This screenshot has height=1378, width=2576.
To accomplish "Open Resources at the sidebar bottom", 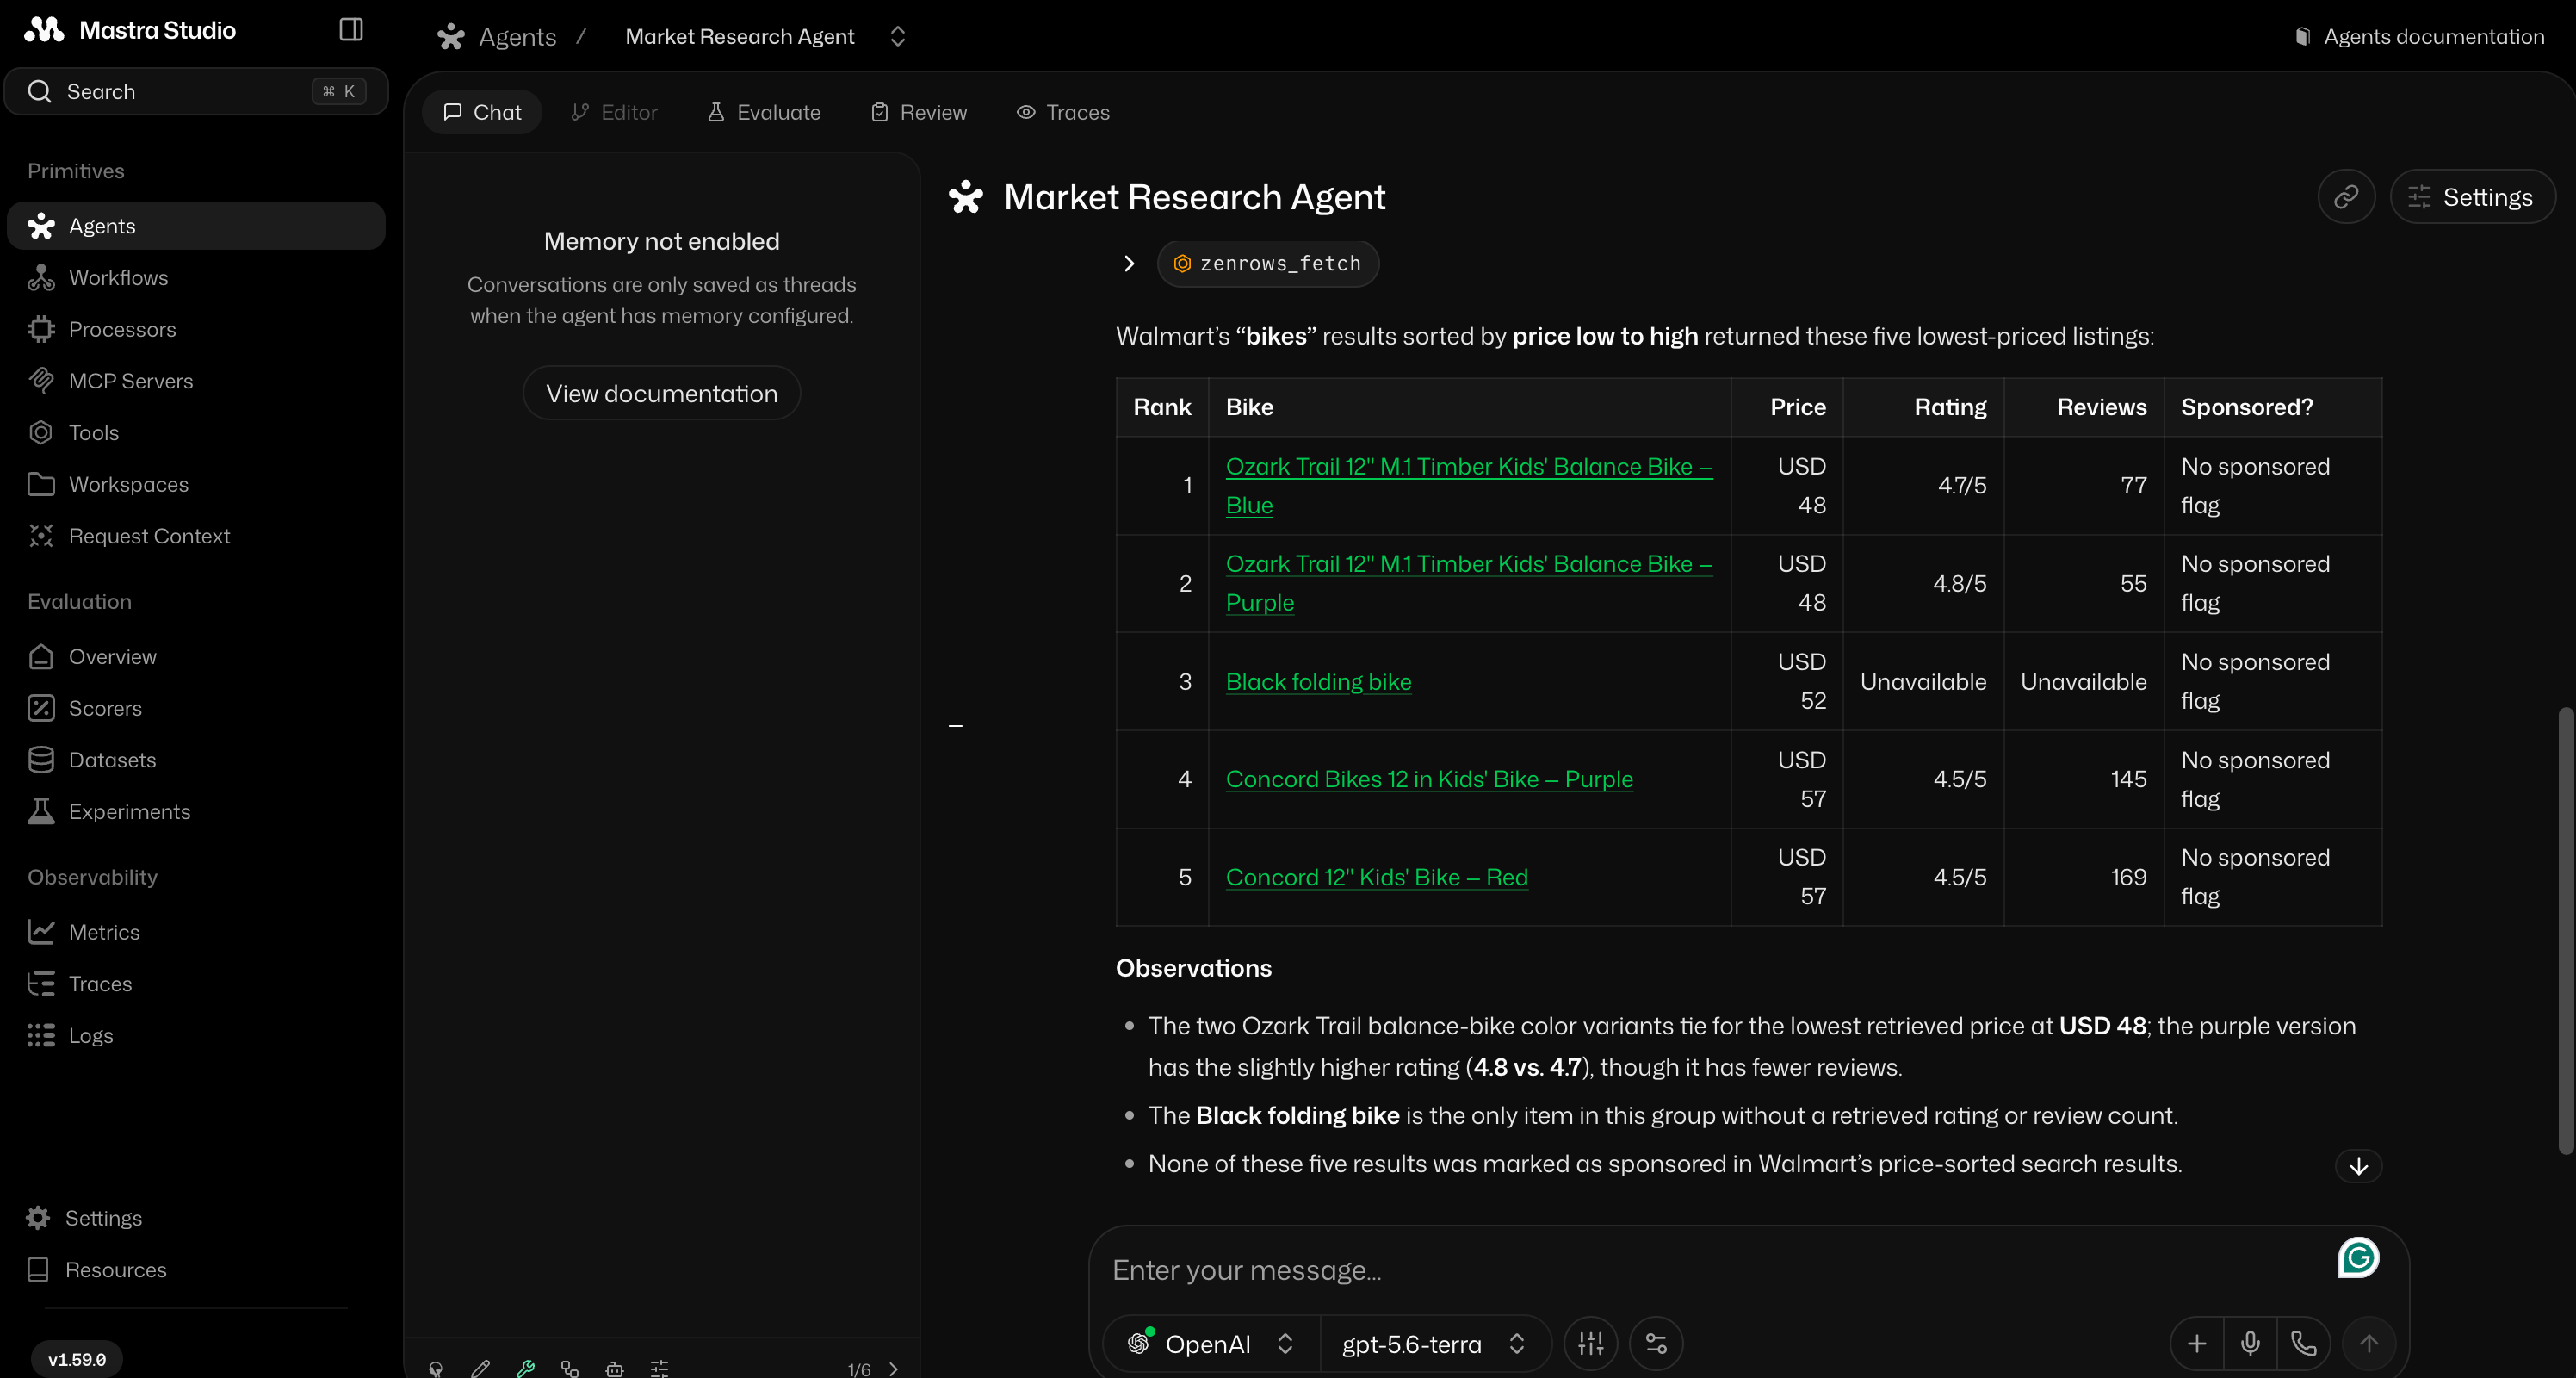I will (196, 1270).
